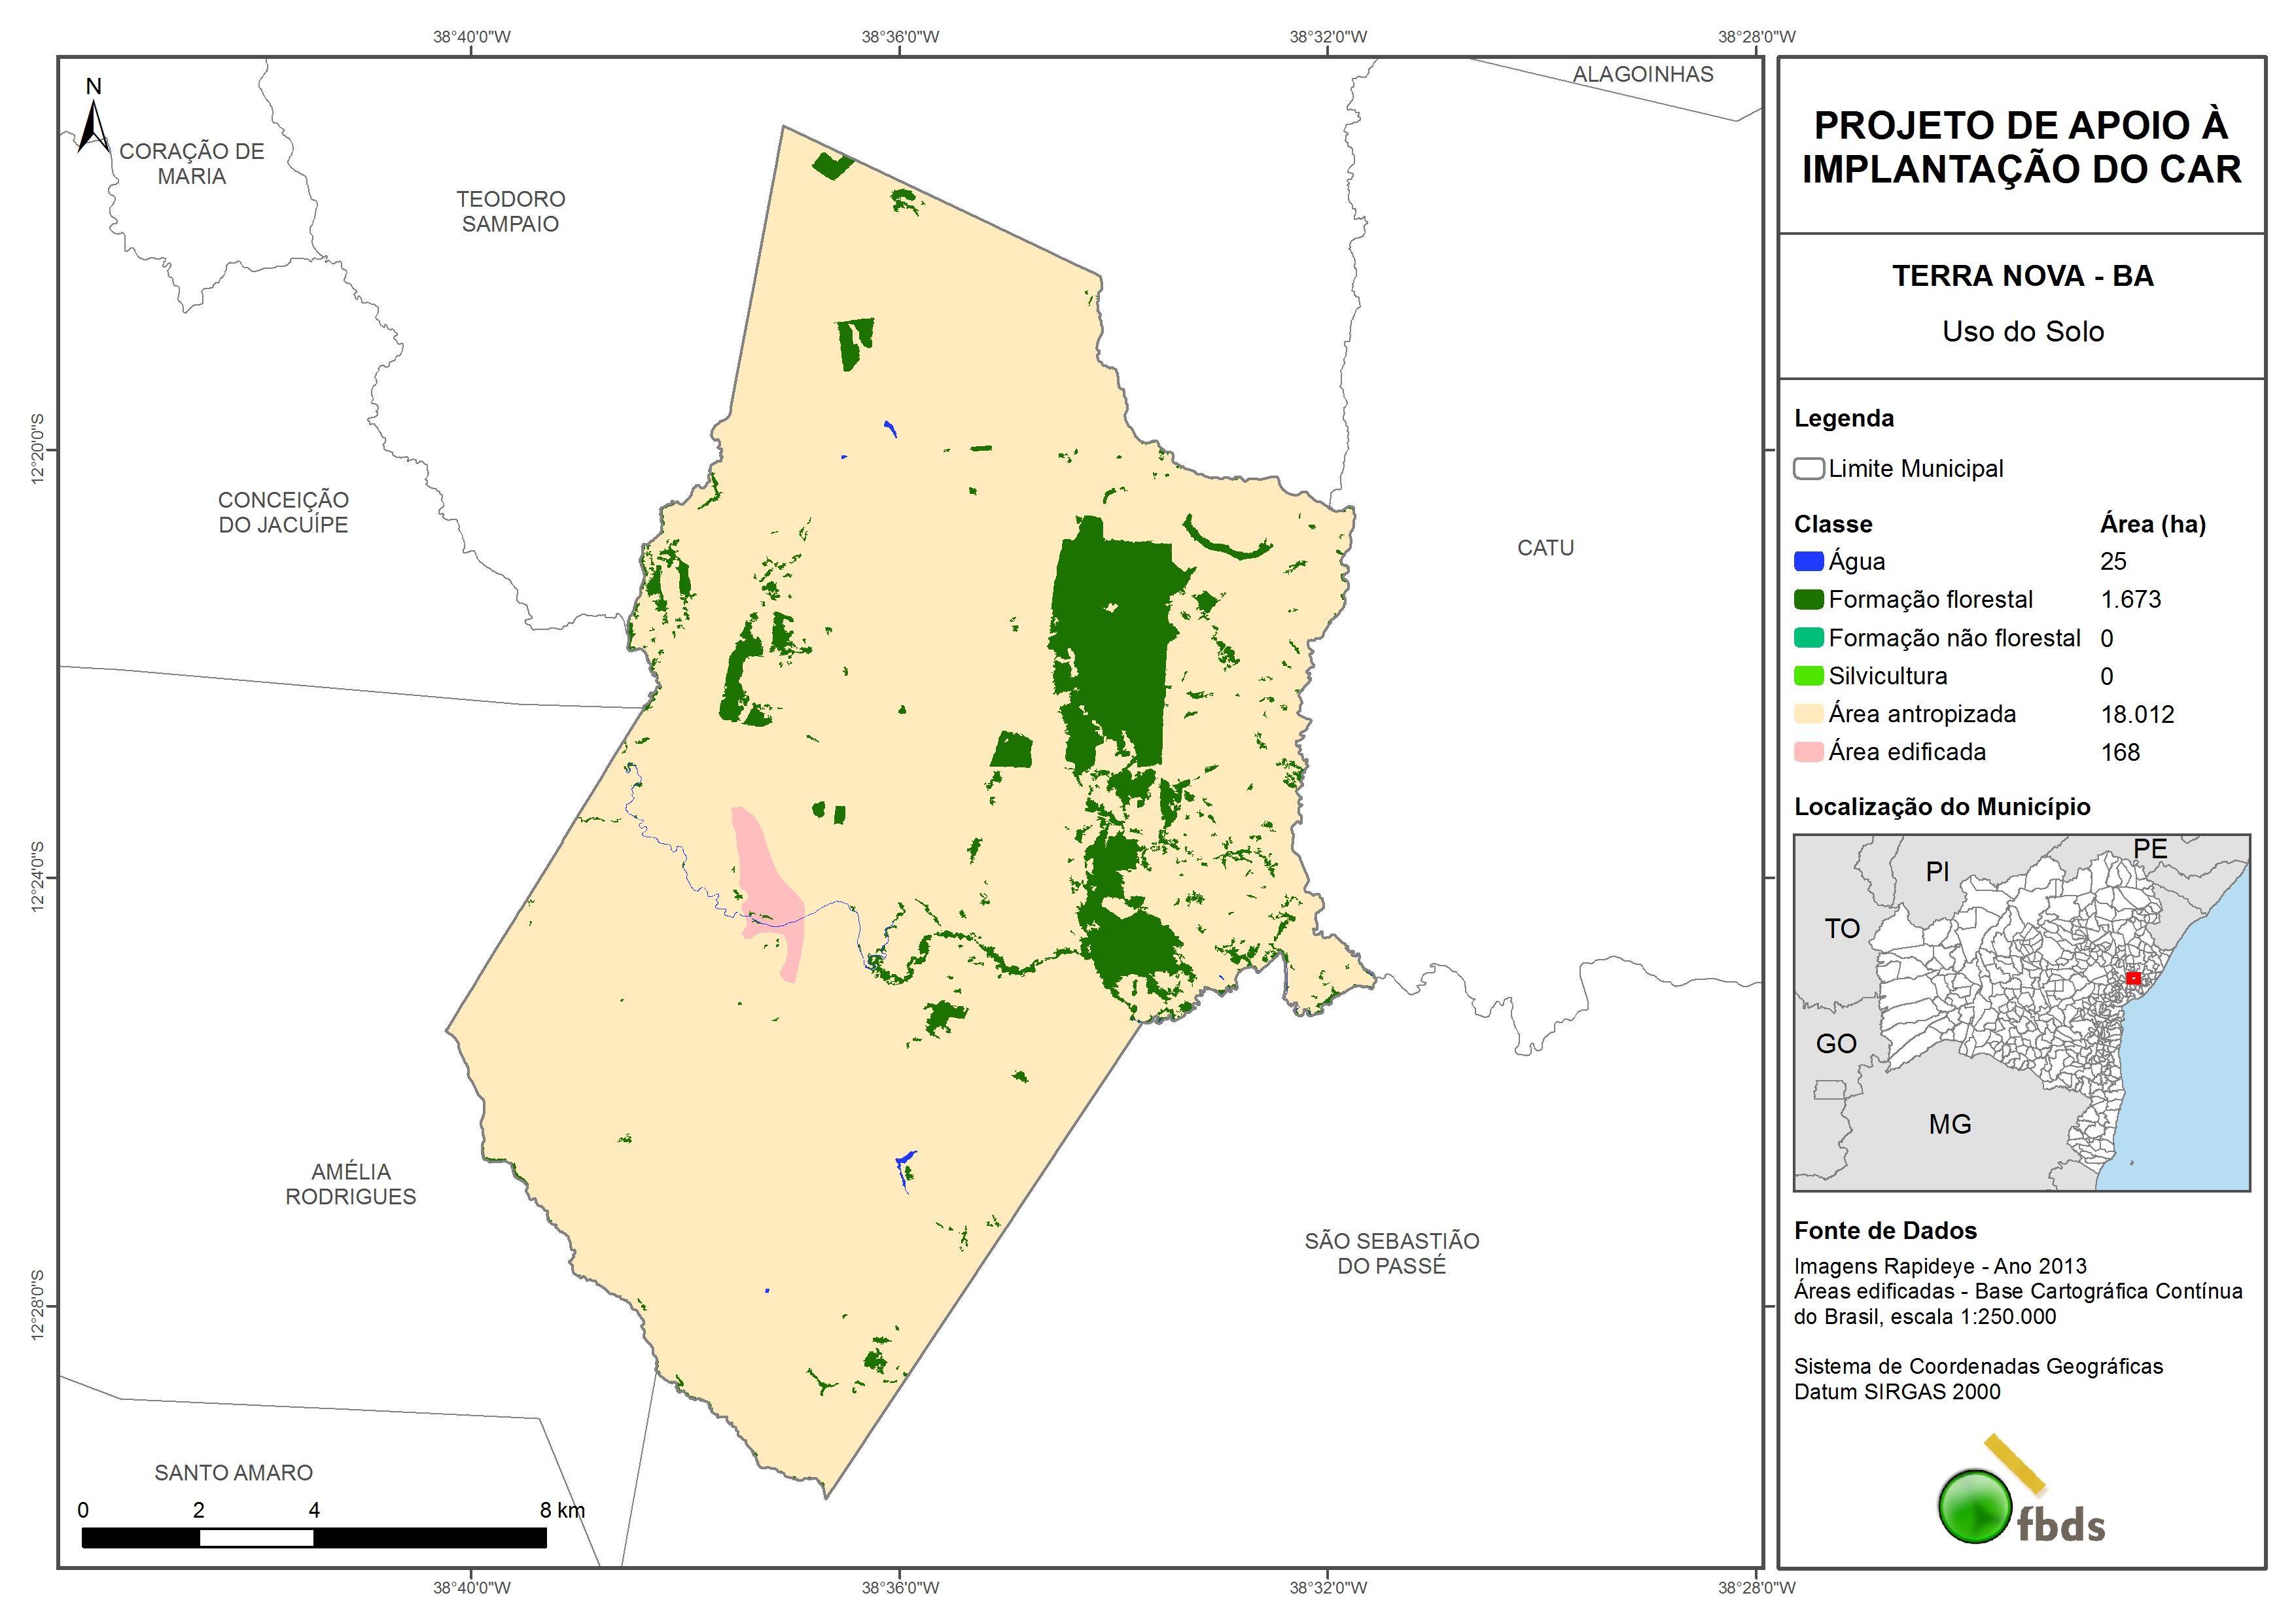The image size is (2296, 1623).
Task: Click the scale bar graphic
Action: (x=314, y=1537)
